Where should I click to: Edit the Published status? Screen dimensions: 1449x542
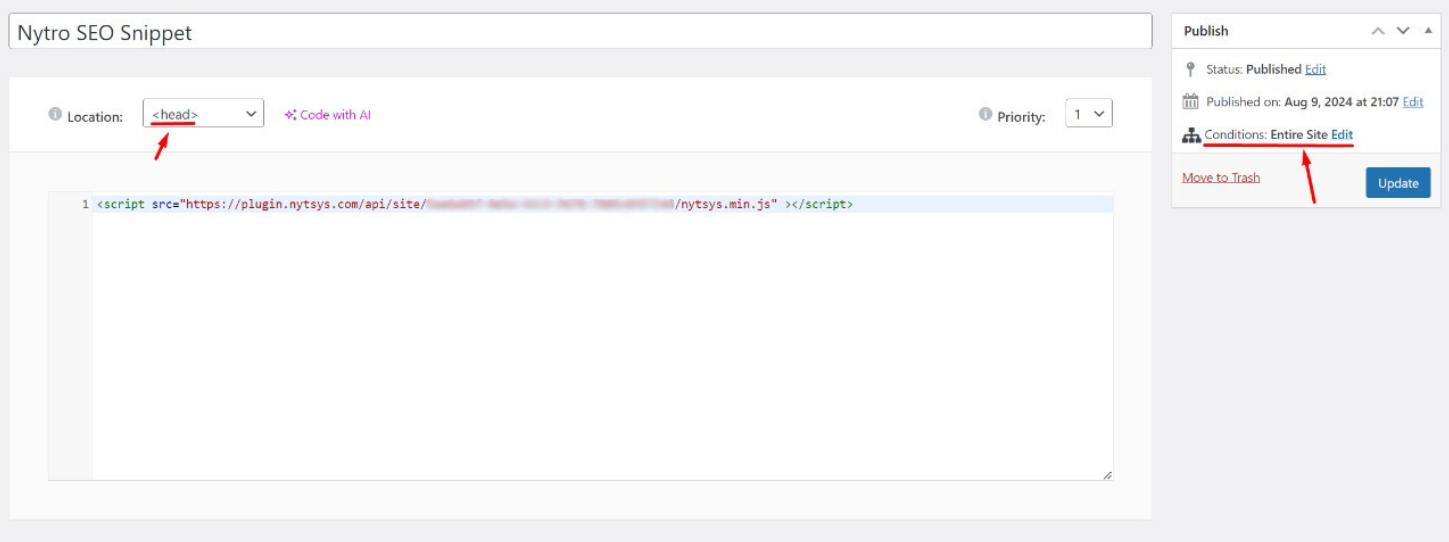(x=1315, y=69)
